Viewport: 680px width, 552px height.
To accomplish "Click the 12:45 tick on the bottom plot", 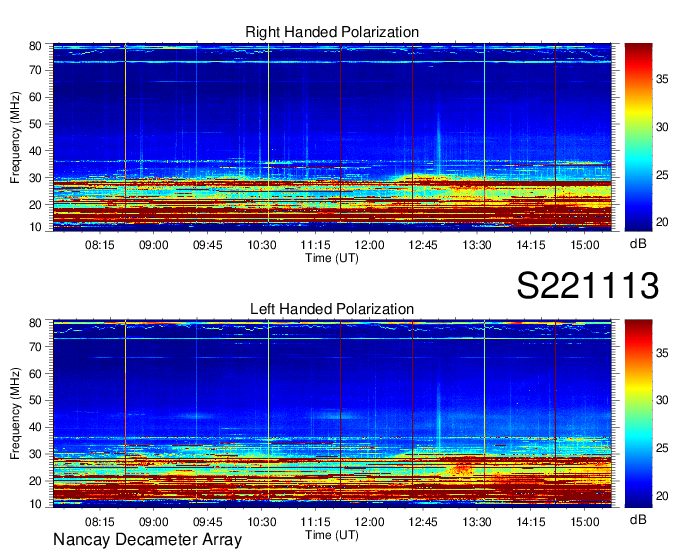I will (x=423, y=522).
